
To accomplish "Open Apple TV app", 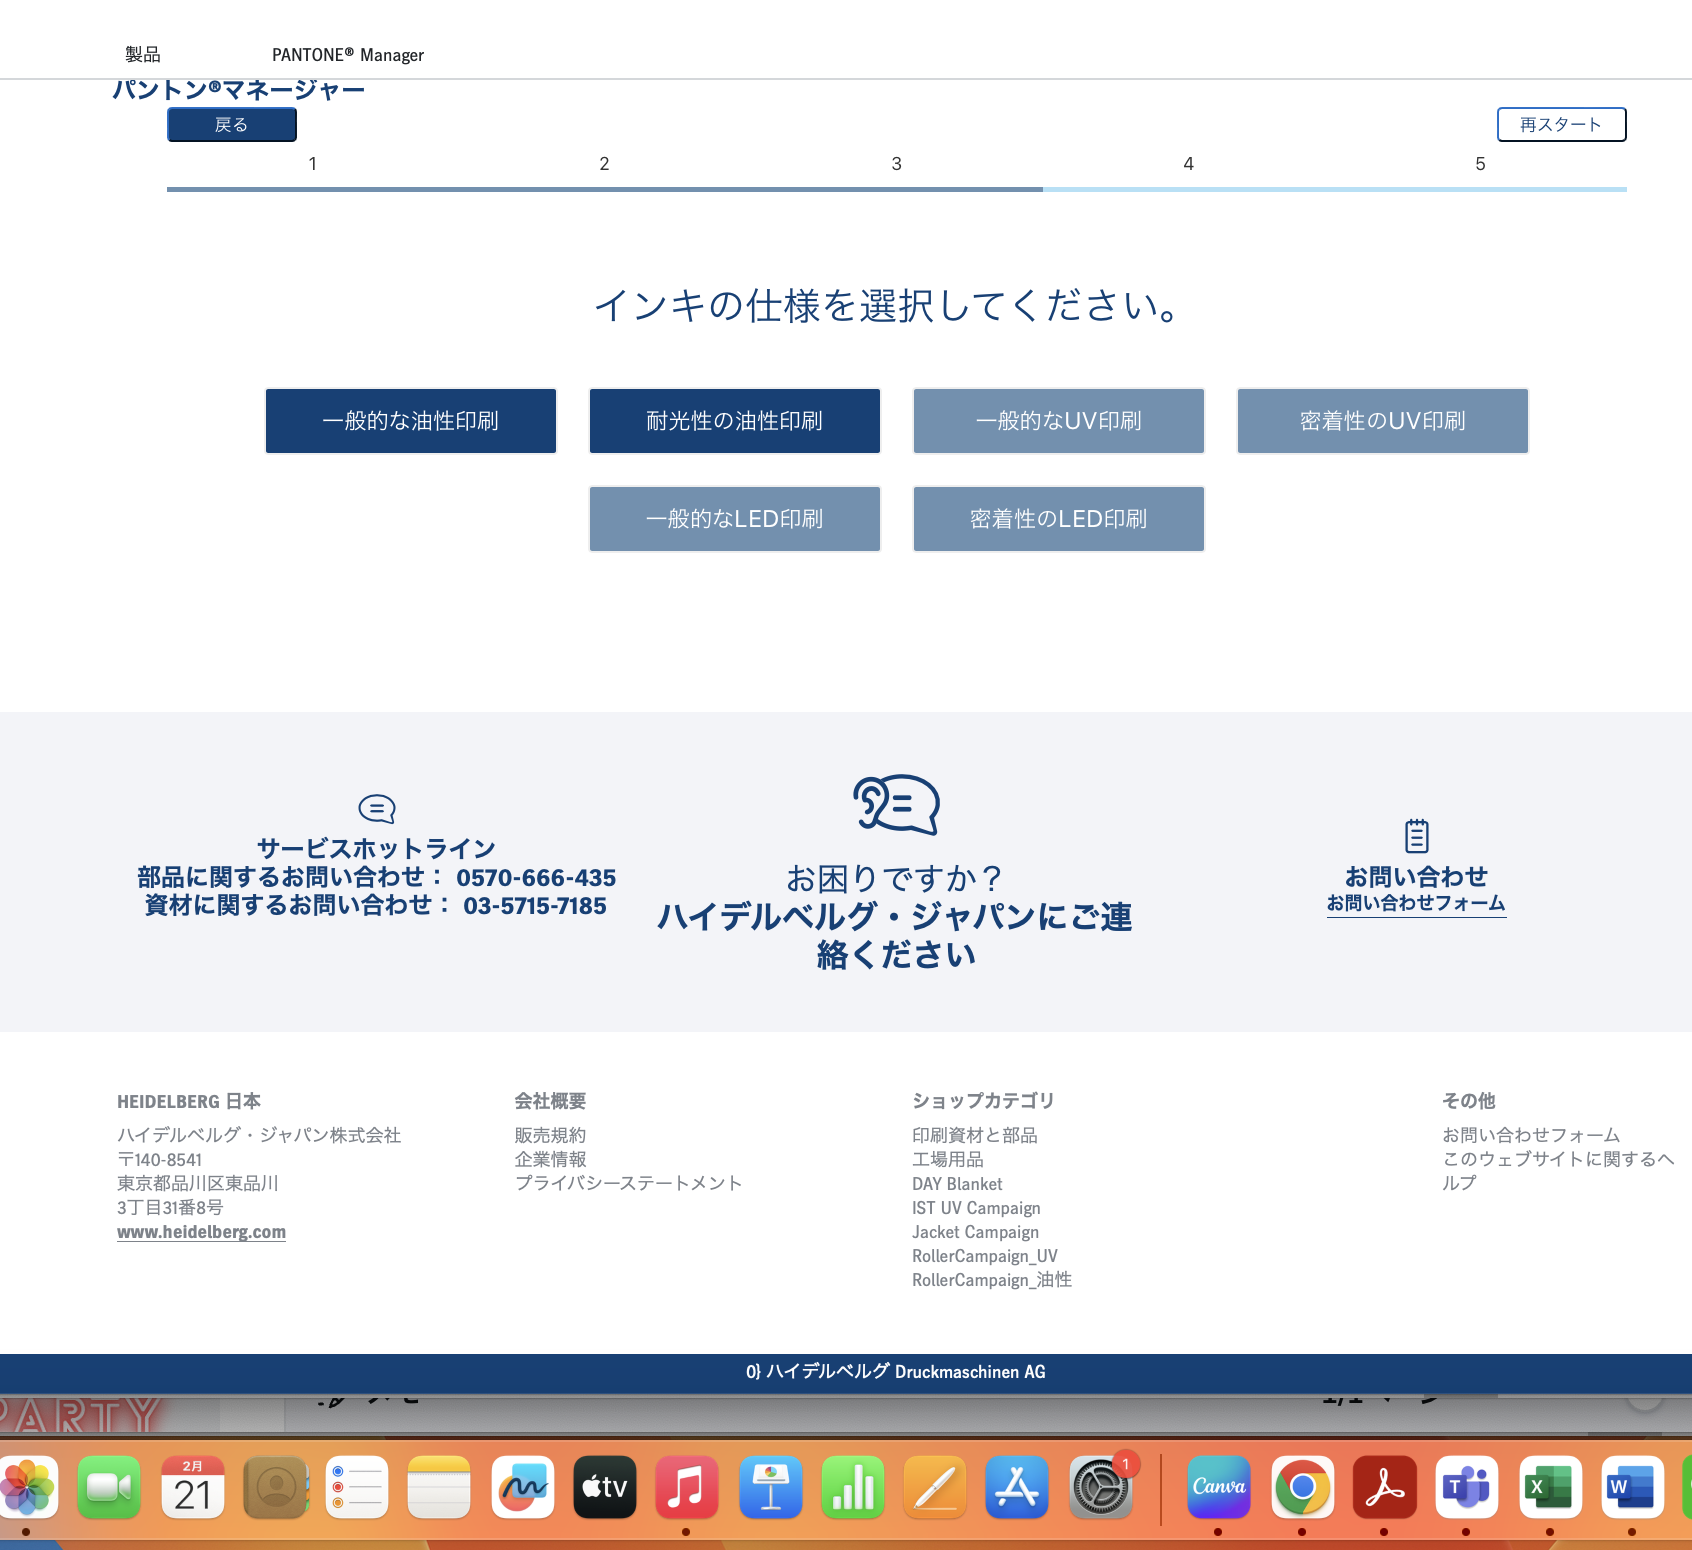I will 605,1487.
